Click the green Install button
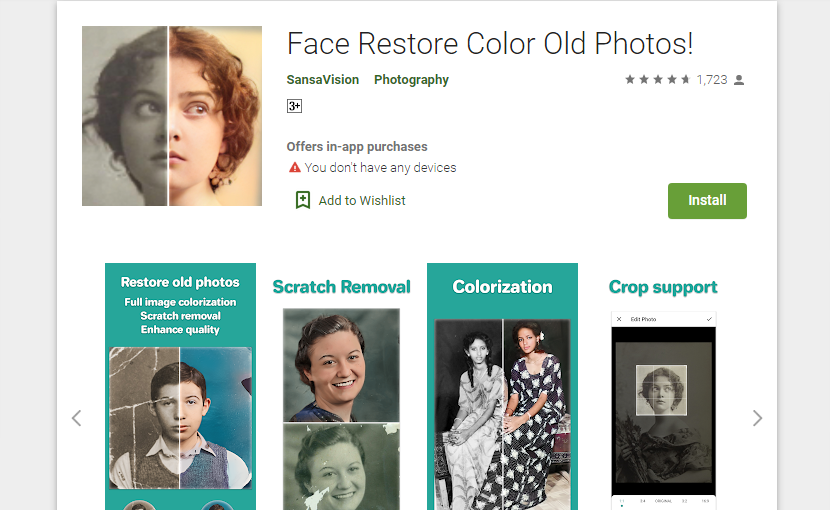This screenshot has height=510, width=830. (707, 201)
